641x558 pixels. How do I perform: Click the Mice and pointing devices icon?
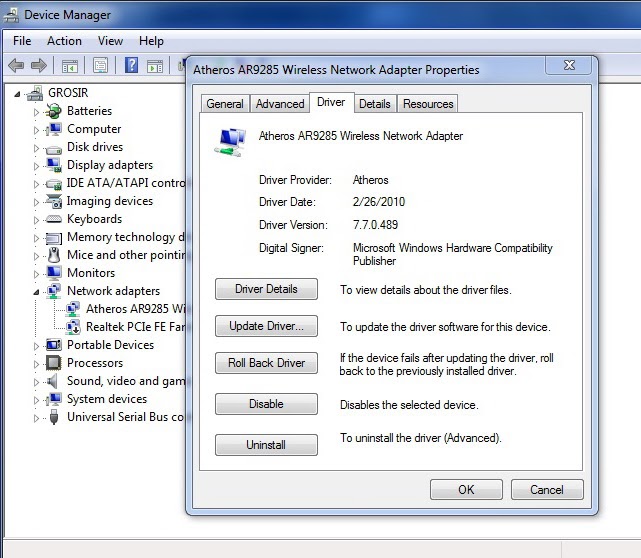coord(54,255)
